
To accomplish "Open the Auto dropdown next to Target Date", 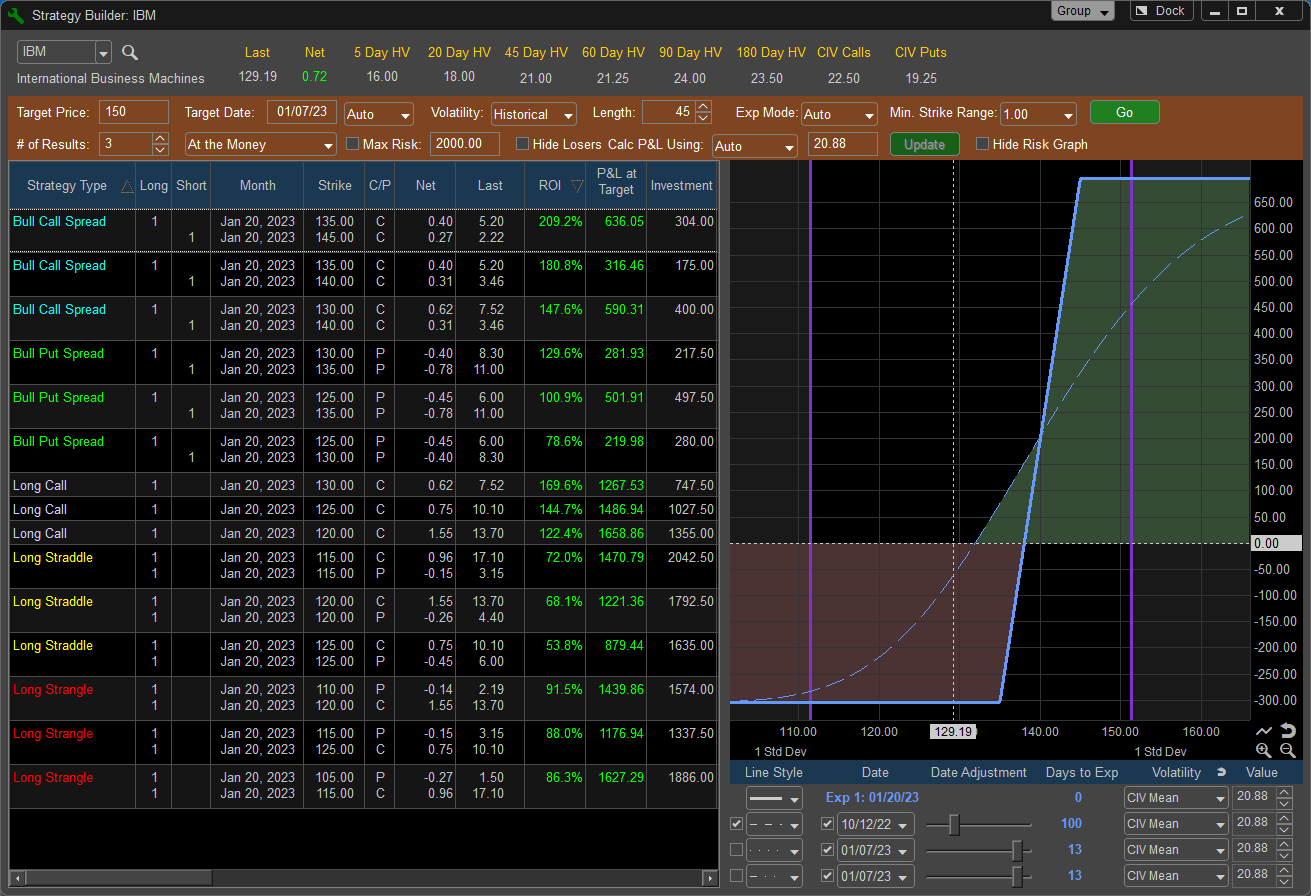I will pyautogui.click(x=378, y=114).
